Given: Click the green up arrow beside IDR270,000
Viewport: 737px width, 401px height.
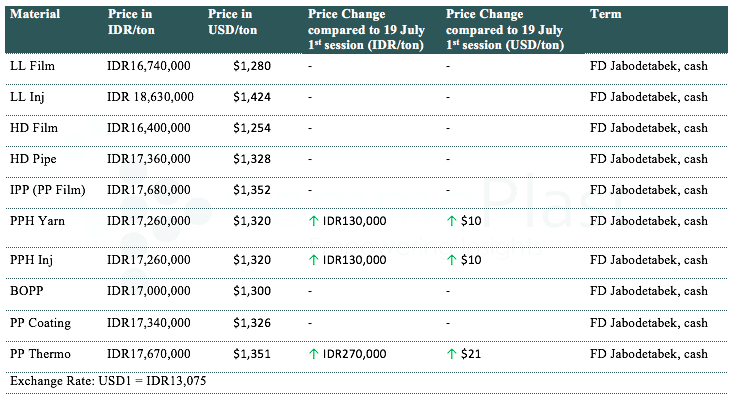Looking at the screenshot, I should click(x=314, y=353).
